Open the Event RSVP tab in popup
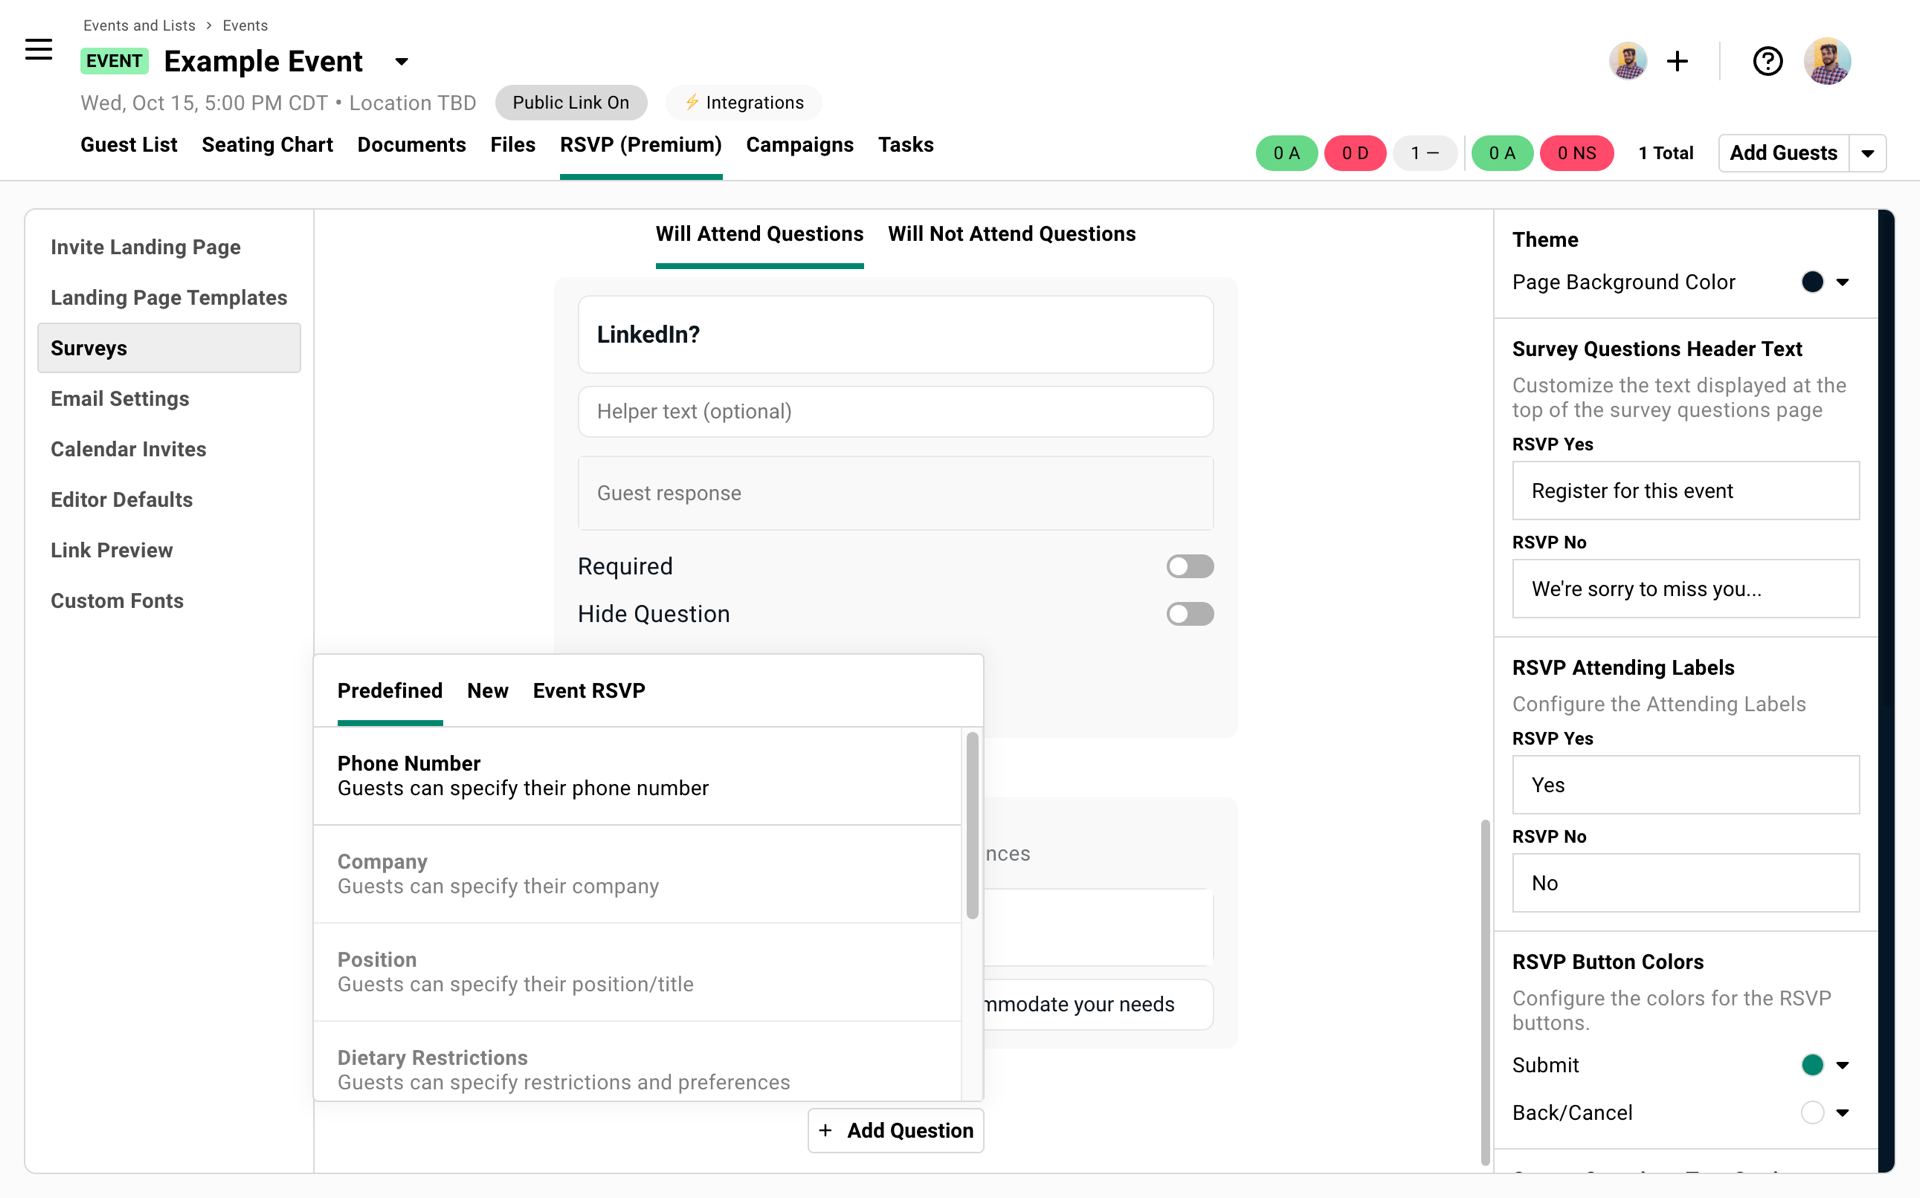Screen dimensions: 1920x1198 (588, 691)
